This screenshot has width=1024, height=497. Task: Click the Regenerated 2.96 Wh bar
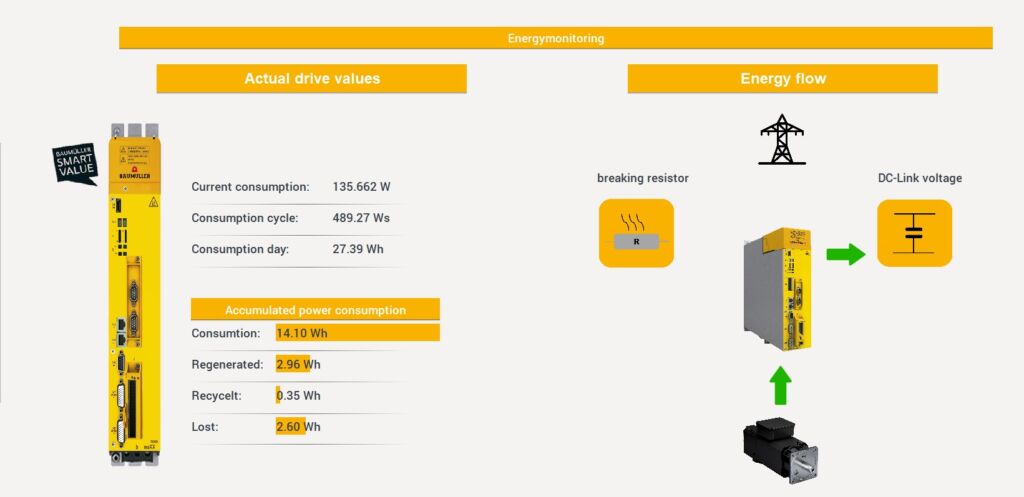[293, 365]
